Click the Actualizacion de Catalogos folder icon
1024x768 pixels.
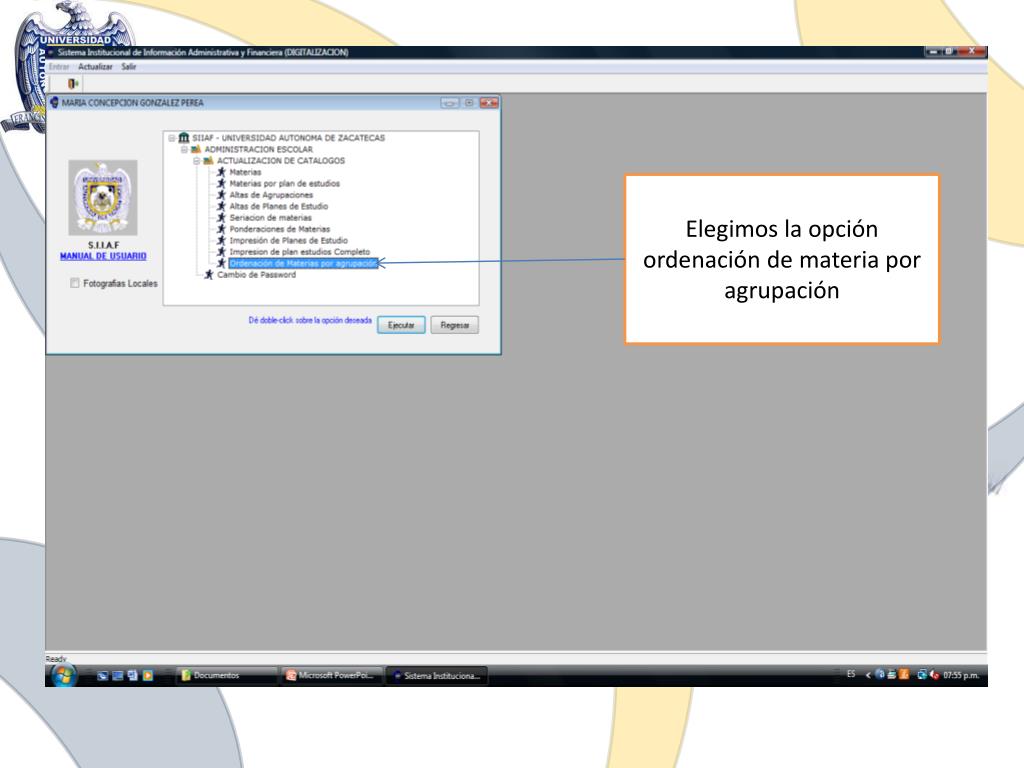point(208,160)
